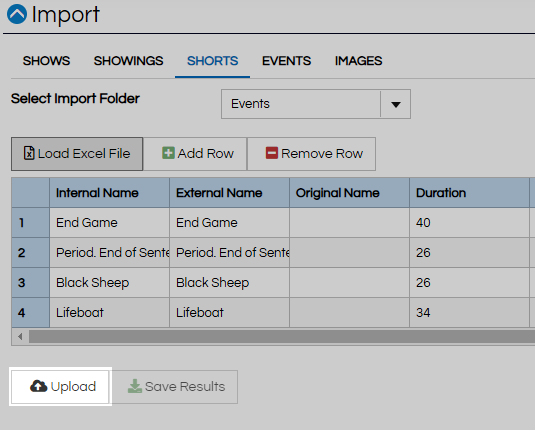Open the Select Import Folder combo box

316,104
